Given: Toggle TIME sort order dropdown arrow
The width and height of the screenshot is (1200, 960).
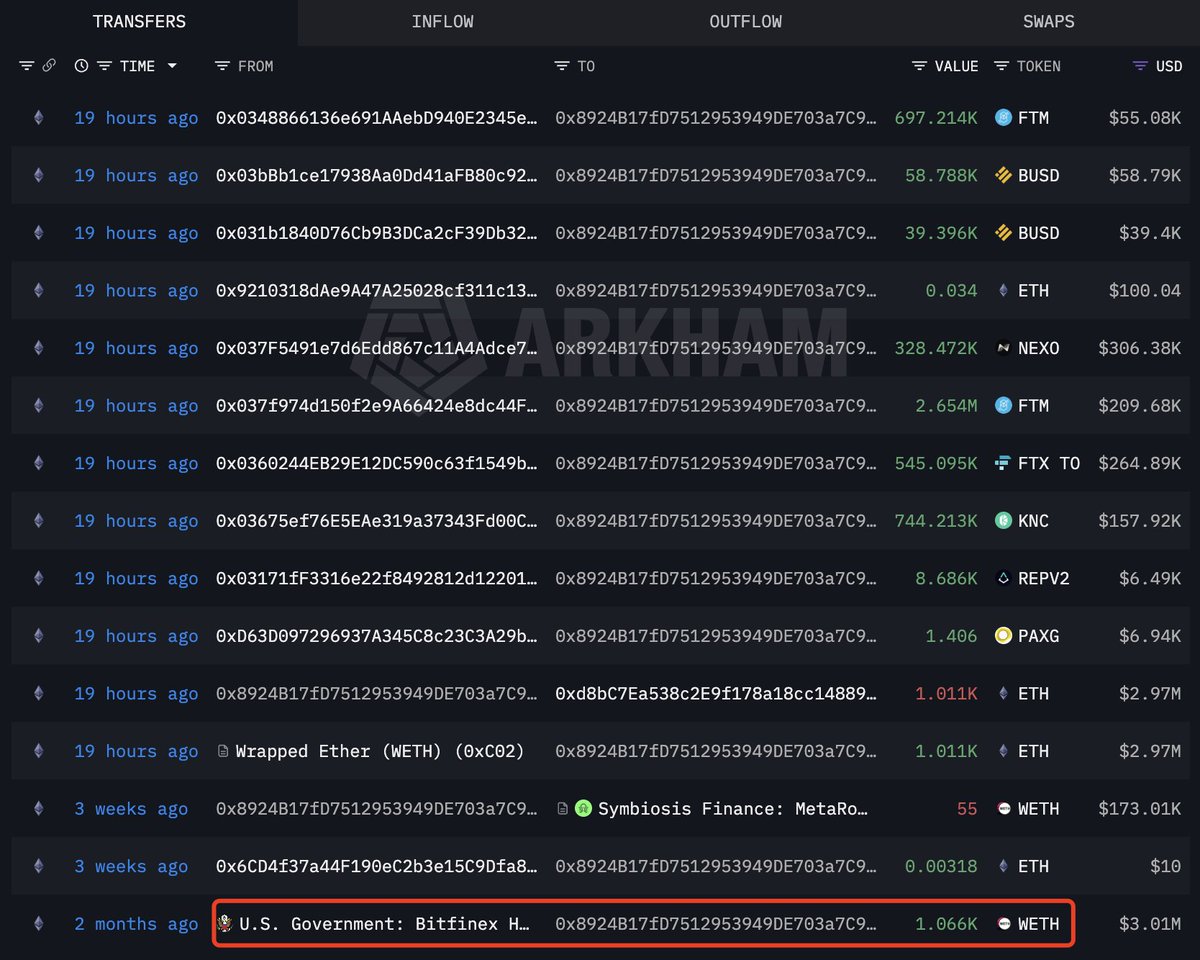Looking at the screenshot, I should [x=172, y=66].
